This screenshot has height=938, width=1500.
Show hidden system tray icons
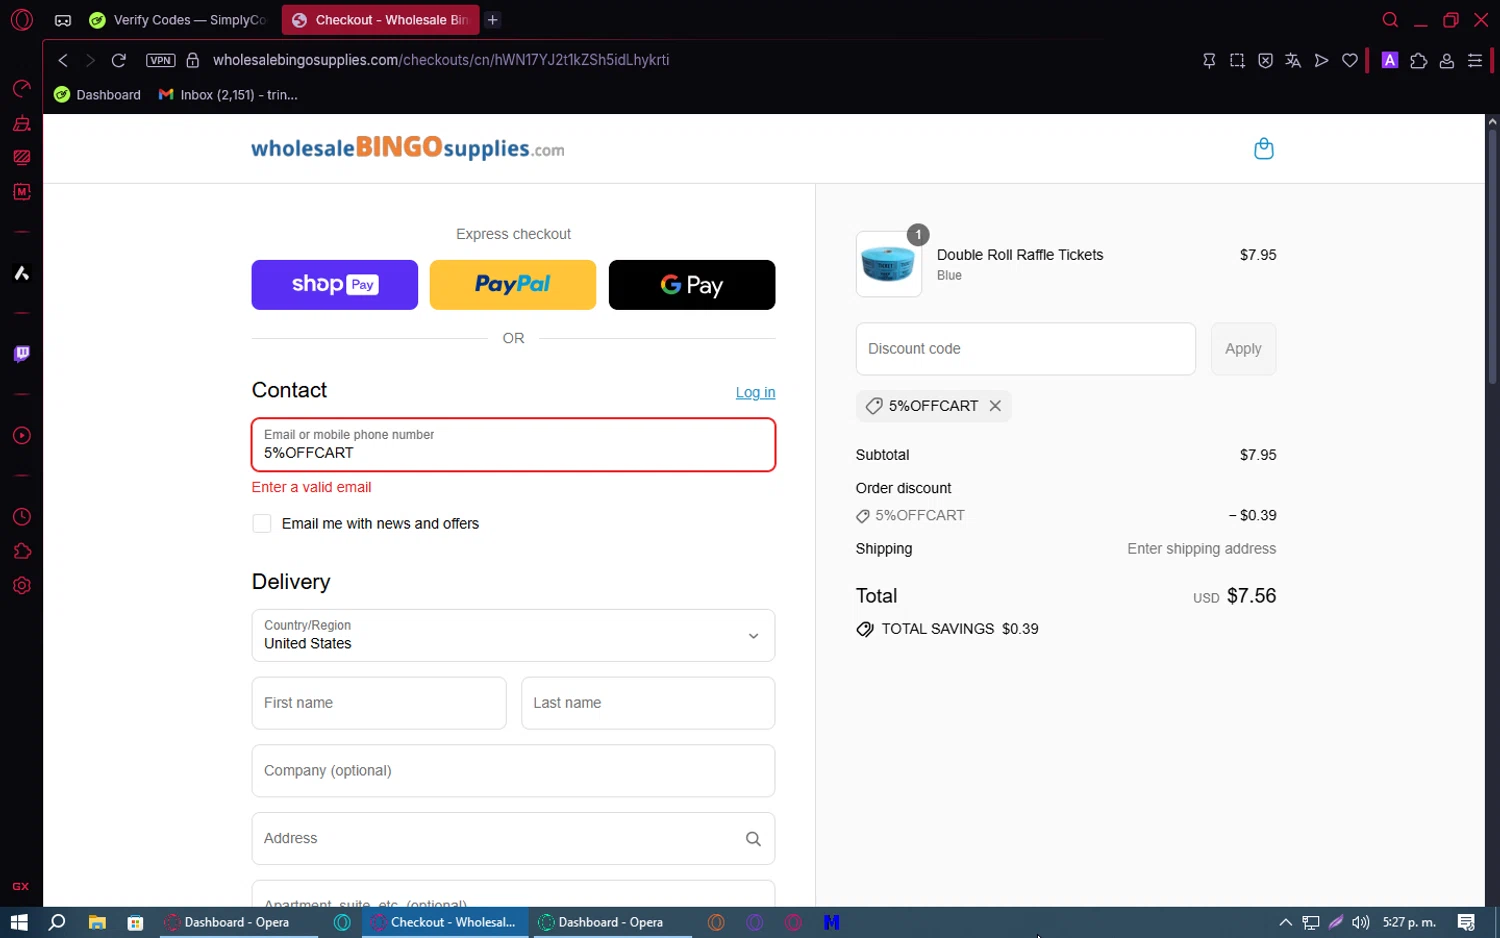1285,922
